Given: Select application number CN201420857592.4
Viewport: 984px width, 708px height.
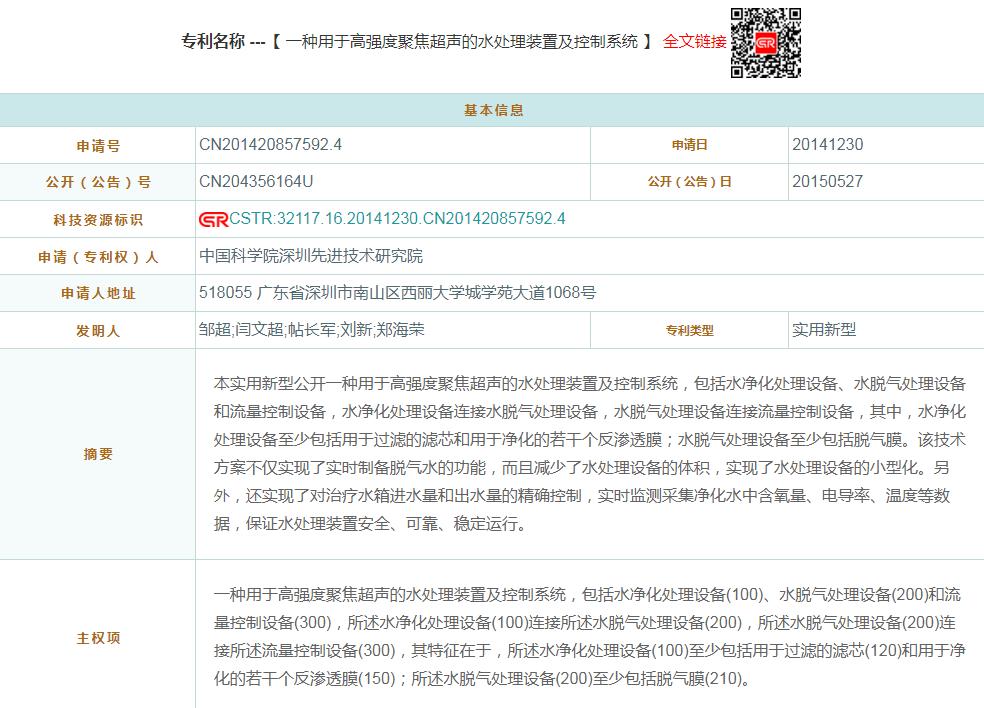Looking at the screenshot, I should [x=270, y=145].
